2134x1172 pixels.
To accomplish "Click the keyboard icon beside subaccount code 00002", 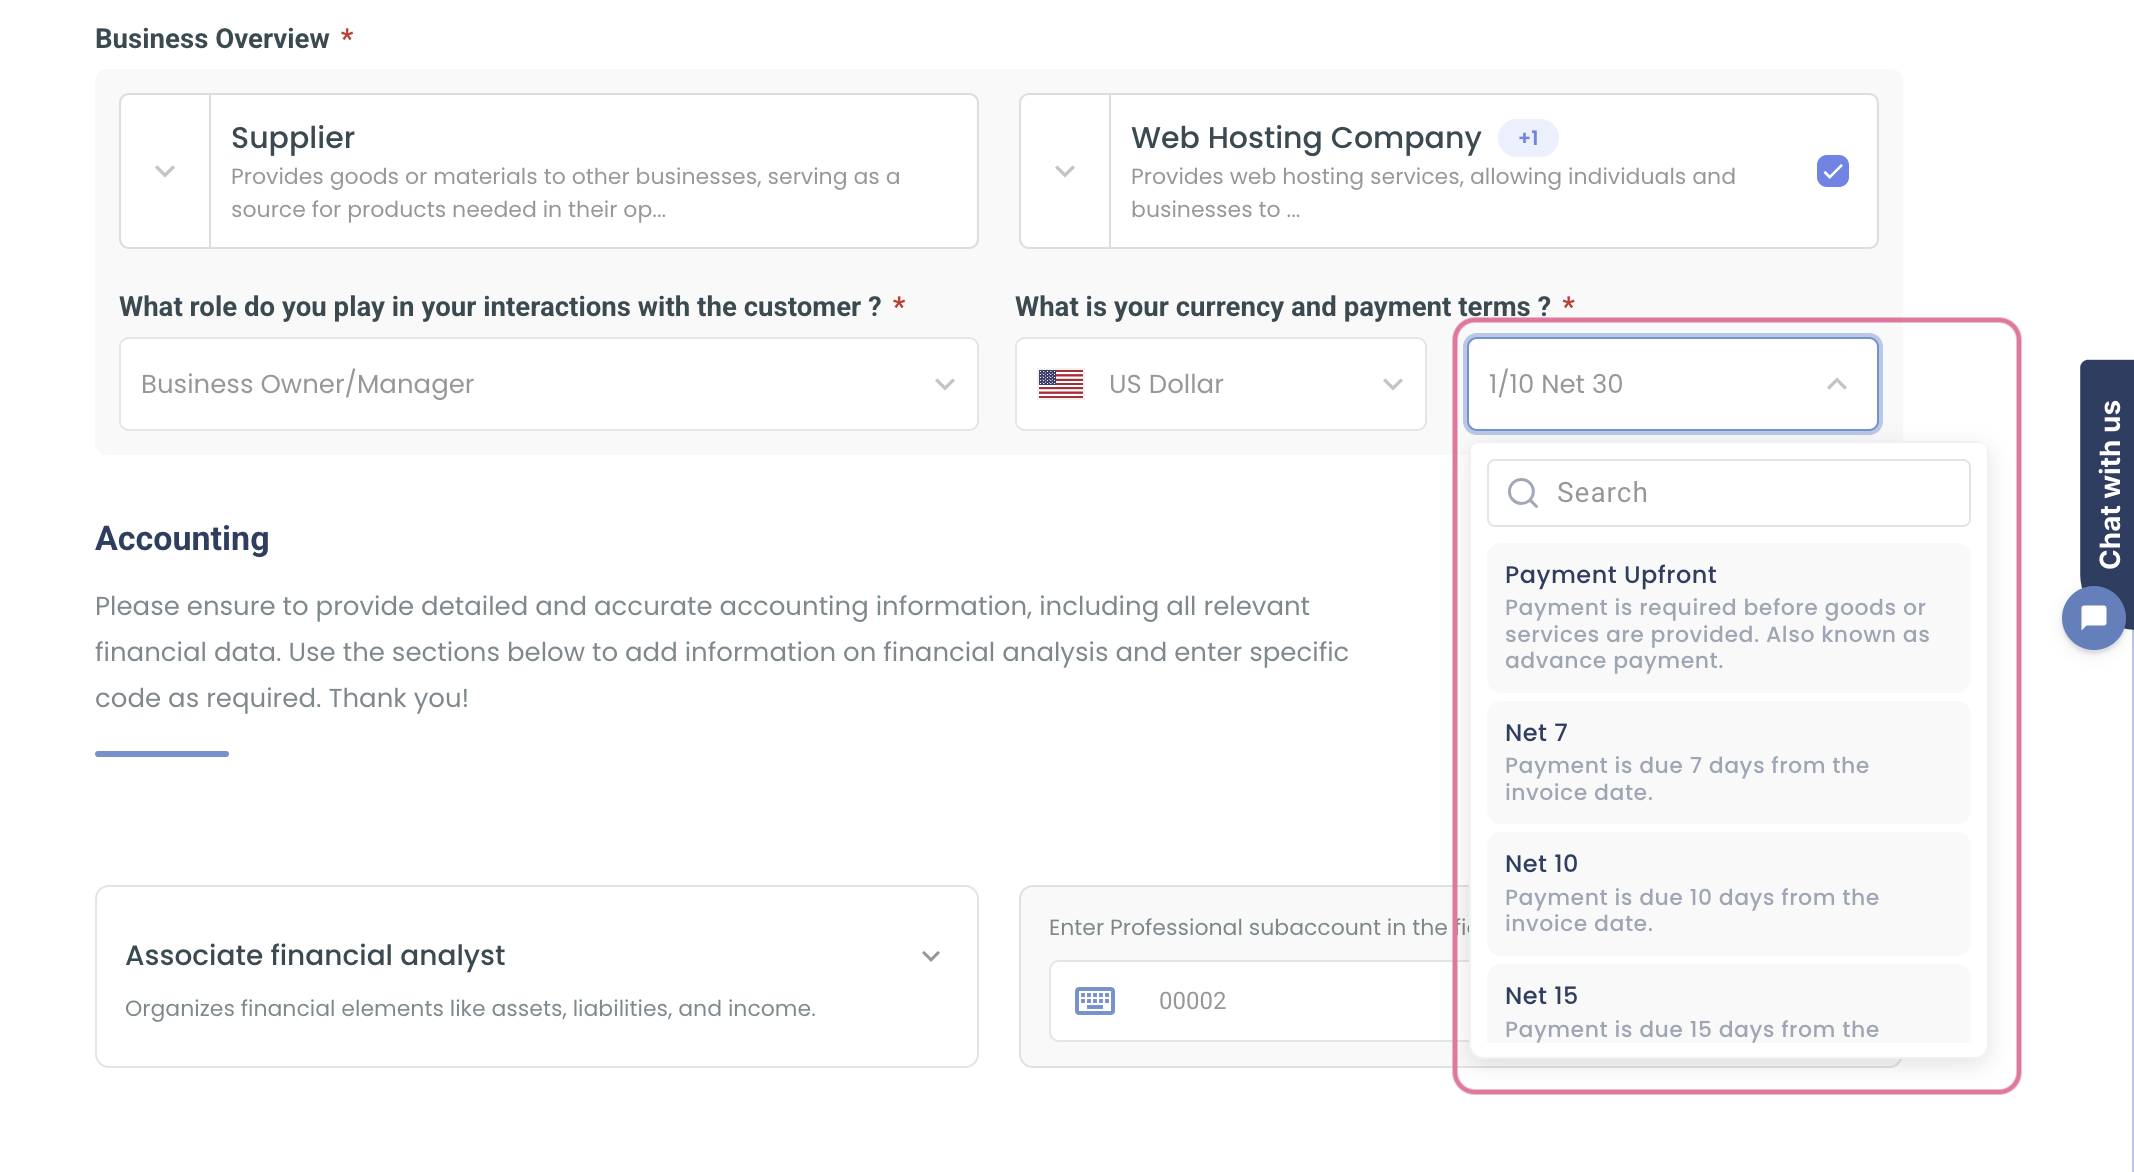I will coord(1093,1000).
